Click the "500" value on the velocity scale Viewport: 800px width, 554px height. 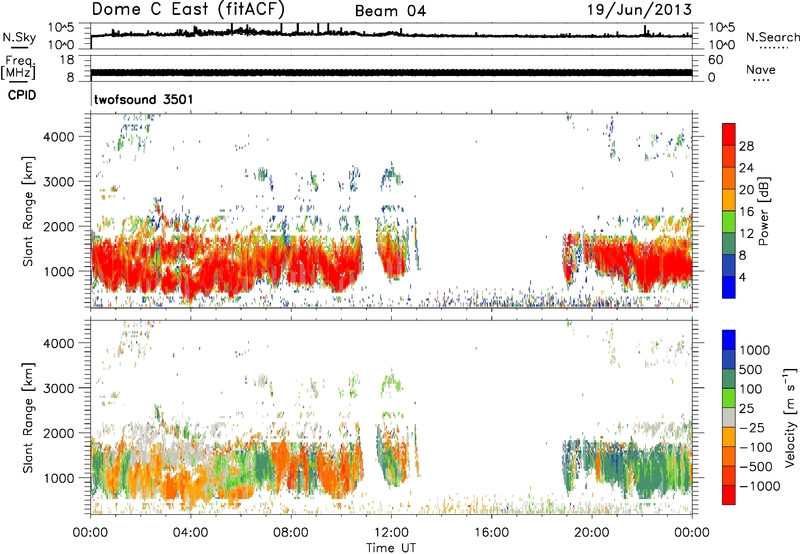pyautogui.click(x=751, y=369)
